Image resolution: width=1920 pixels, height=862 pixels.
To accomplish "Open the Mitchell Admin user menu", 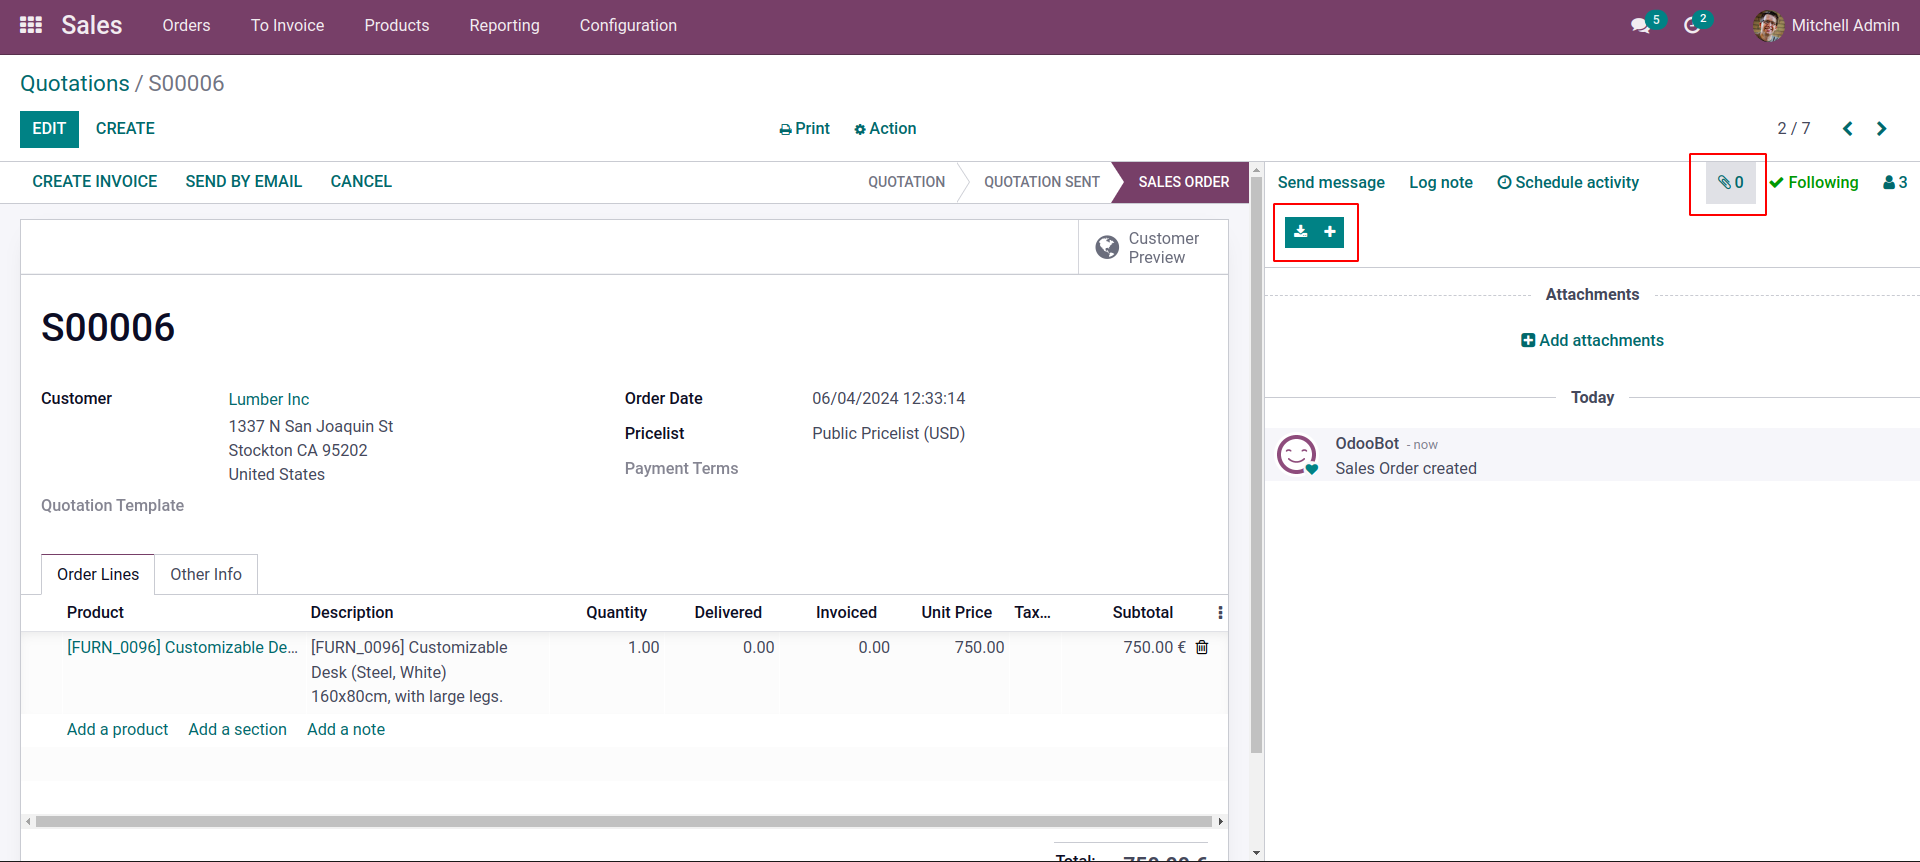I will pos(1827,26).
